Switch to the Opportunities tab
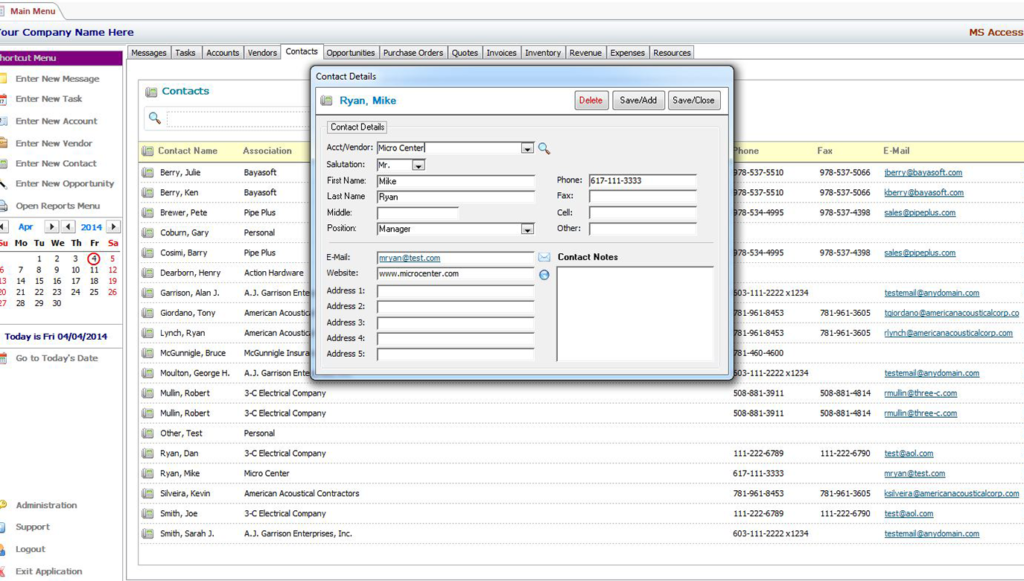 (x=351, y=53)
